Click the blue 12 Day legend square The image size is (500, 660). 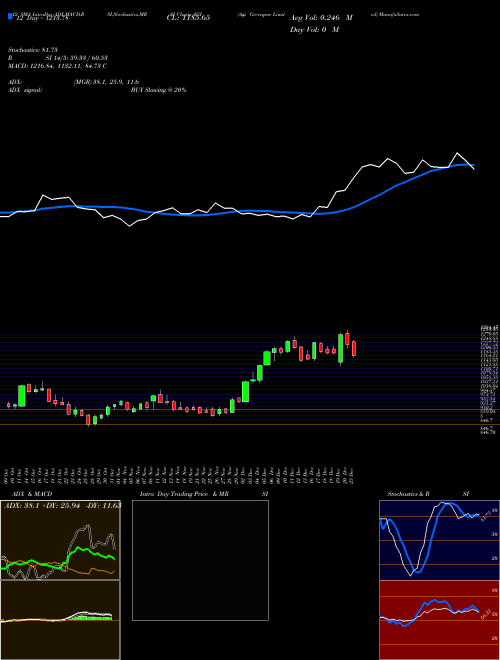click(11, 16)
